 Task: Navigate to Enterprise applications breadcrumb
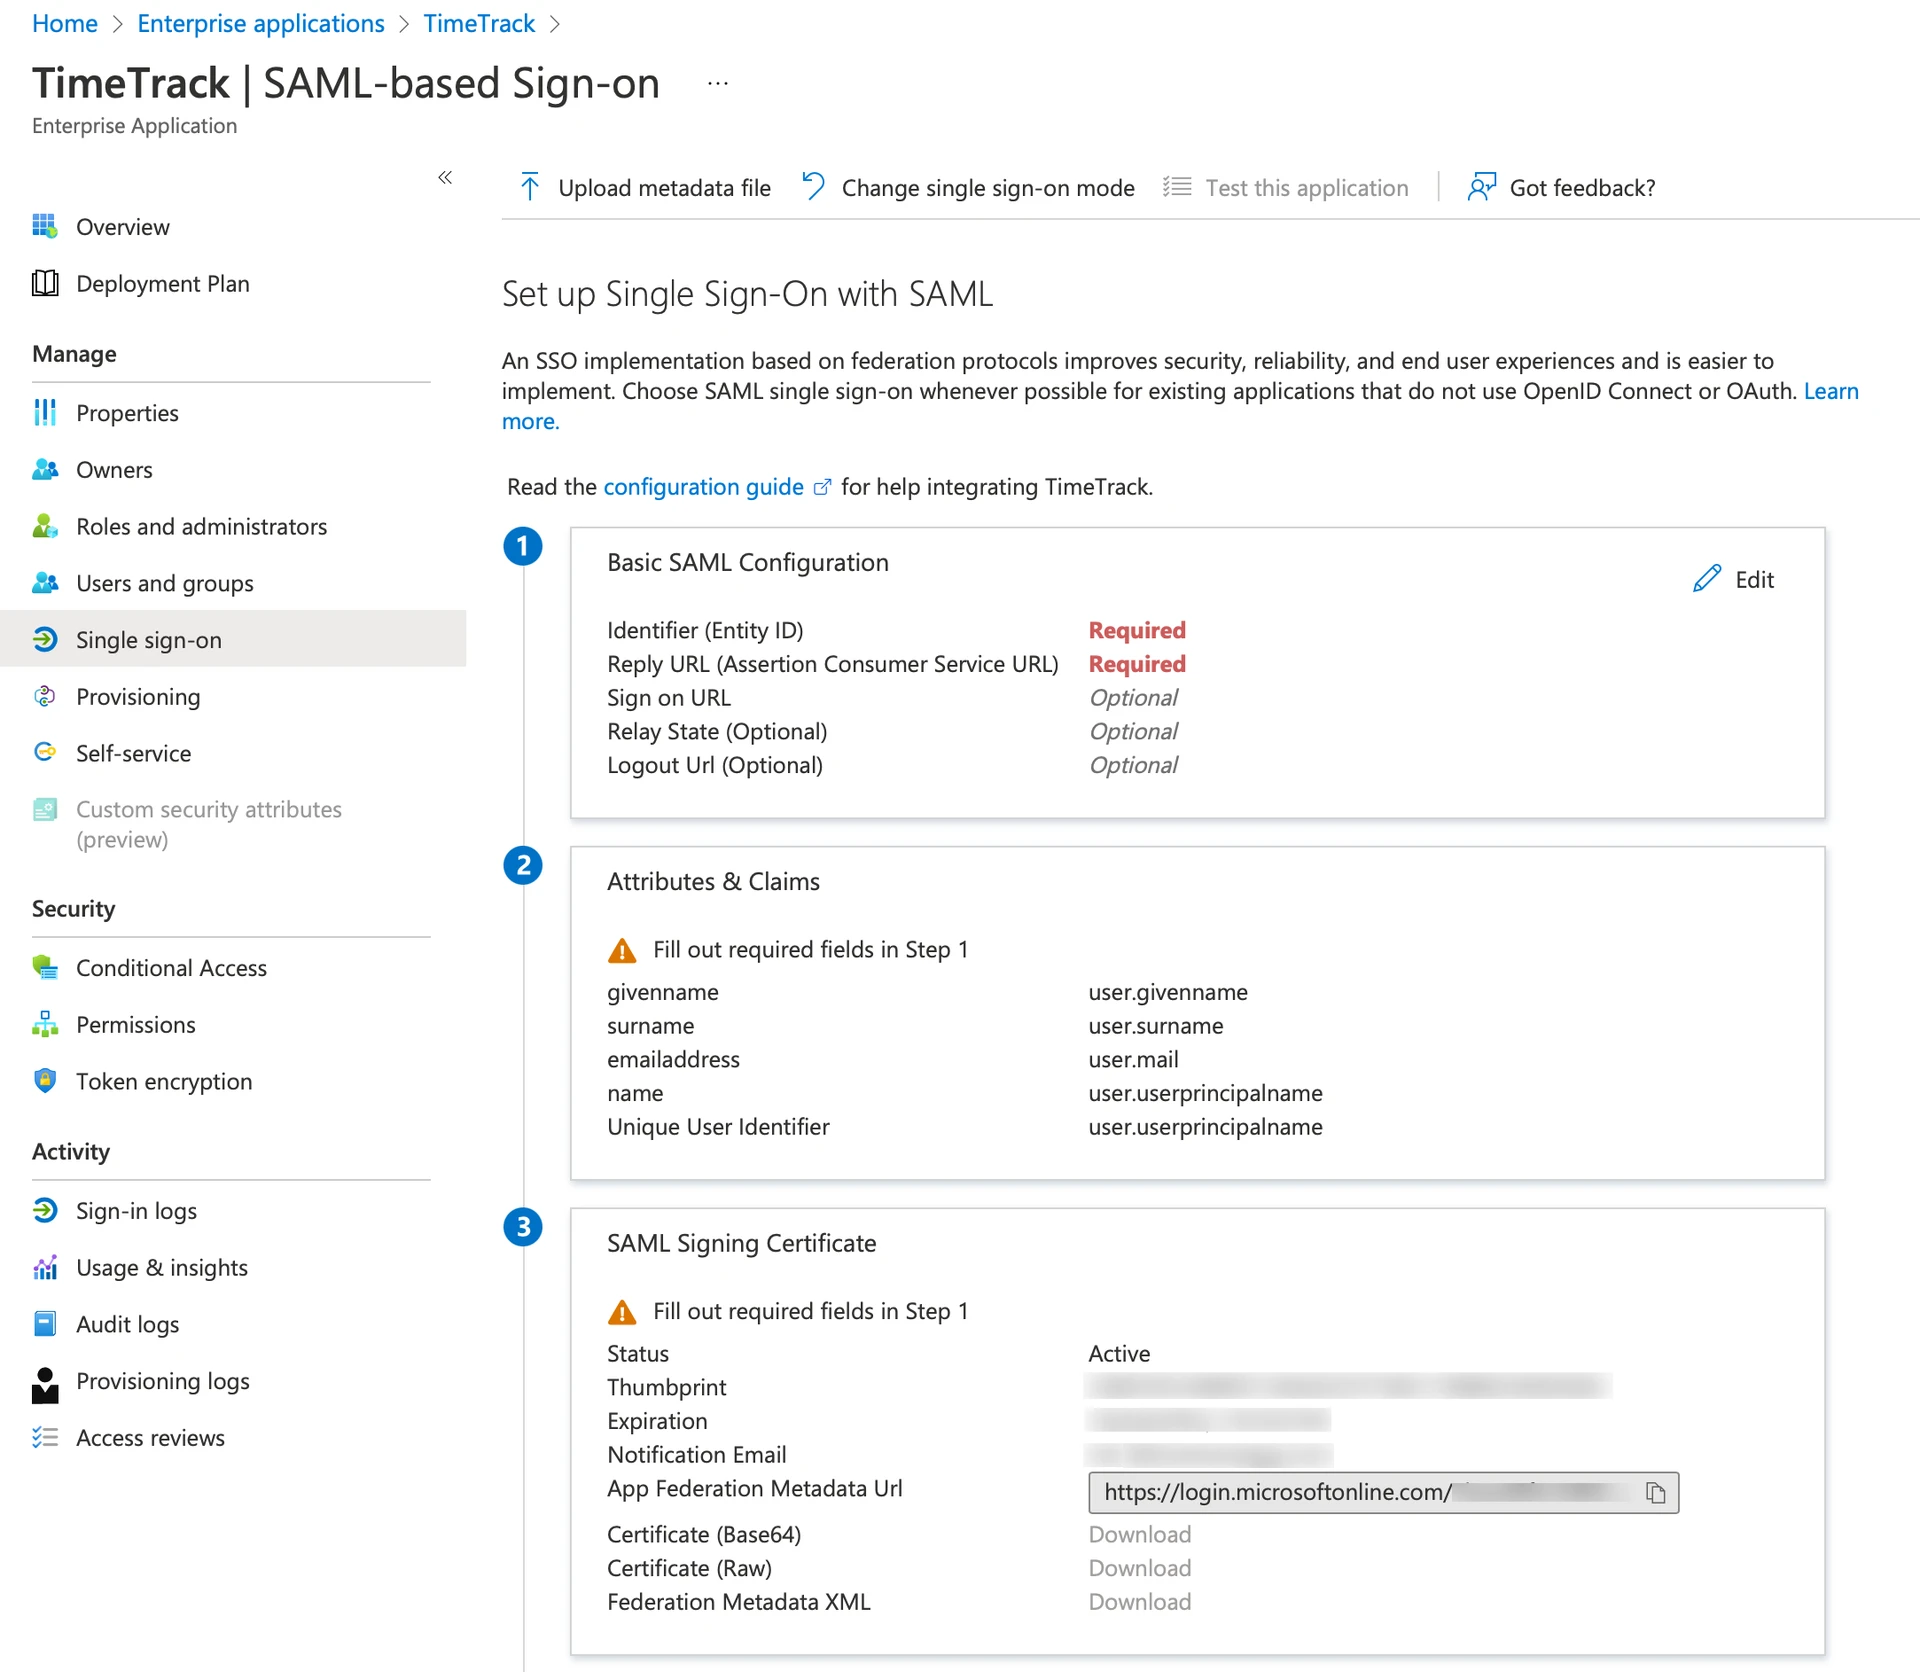pos(260,23)
